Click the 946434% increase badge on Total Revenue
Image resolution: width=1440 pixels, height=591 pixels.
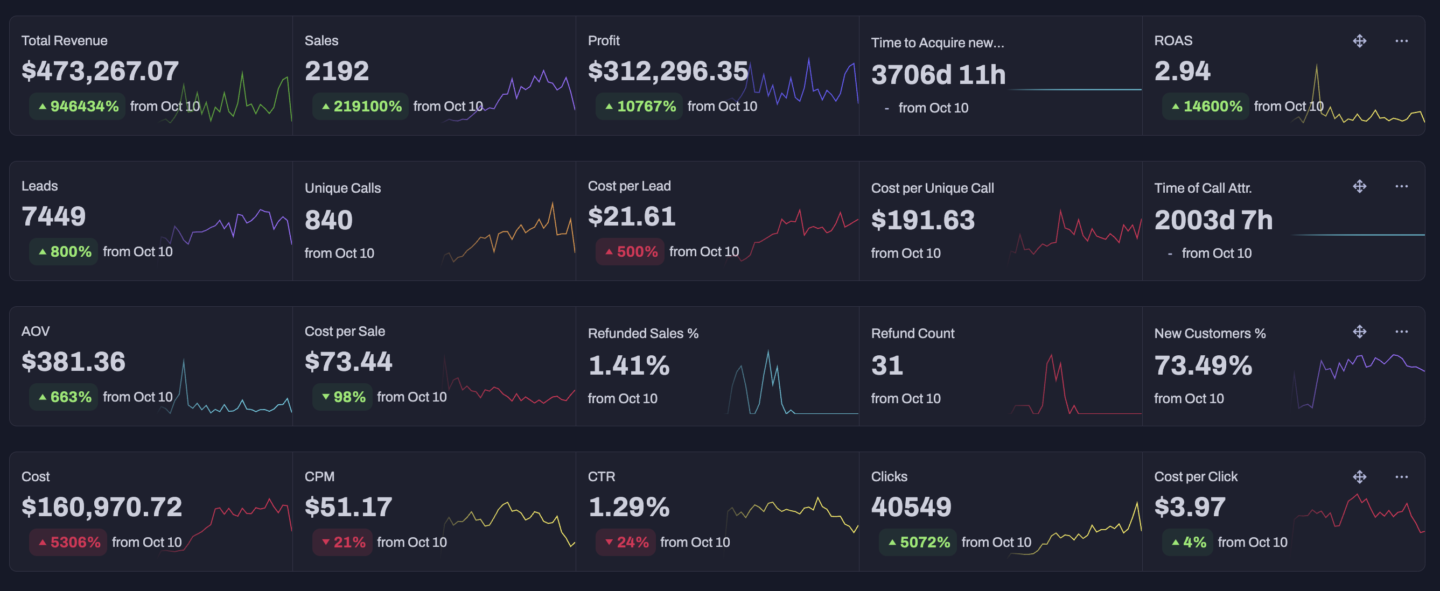(x=77, y=106)
